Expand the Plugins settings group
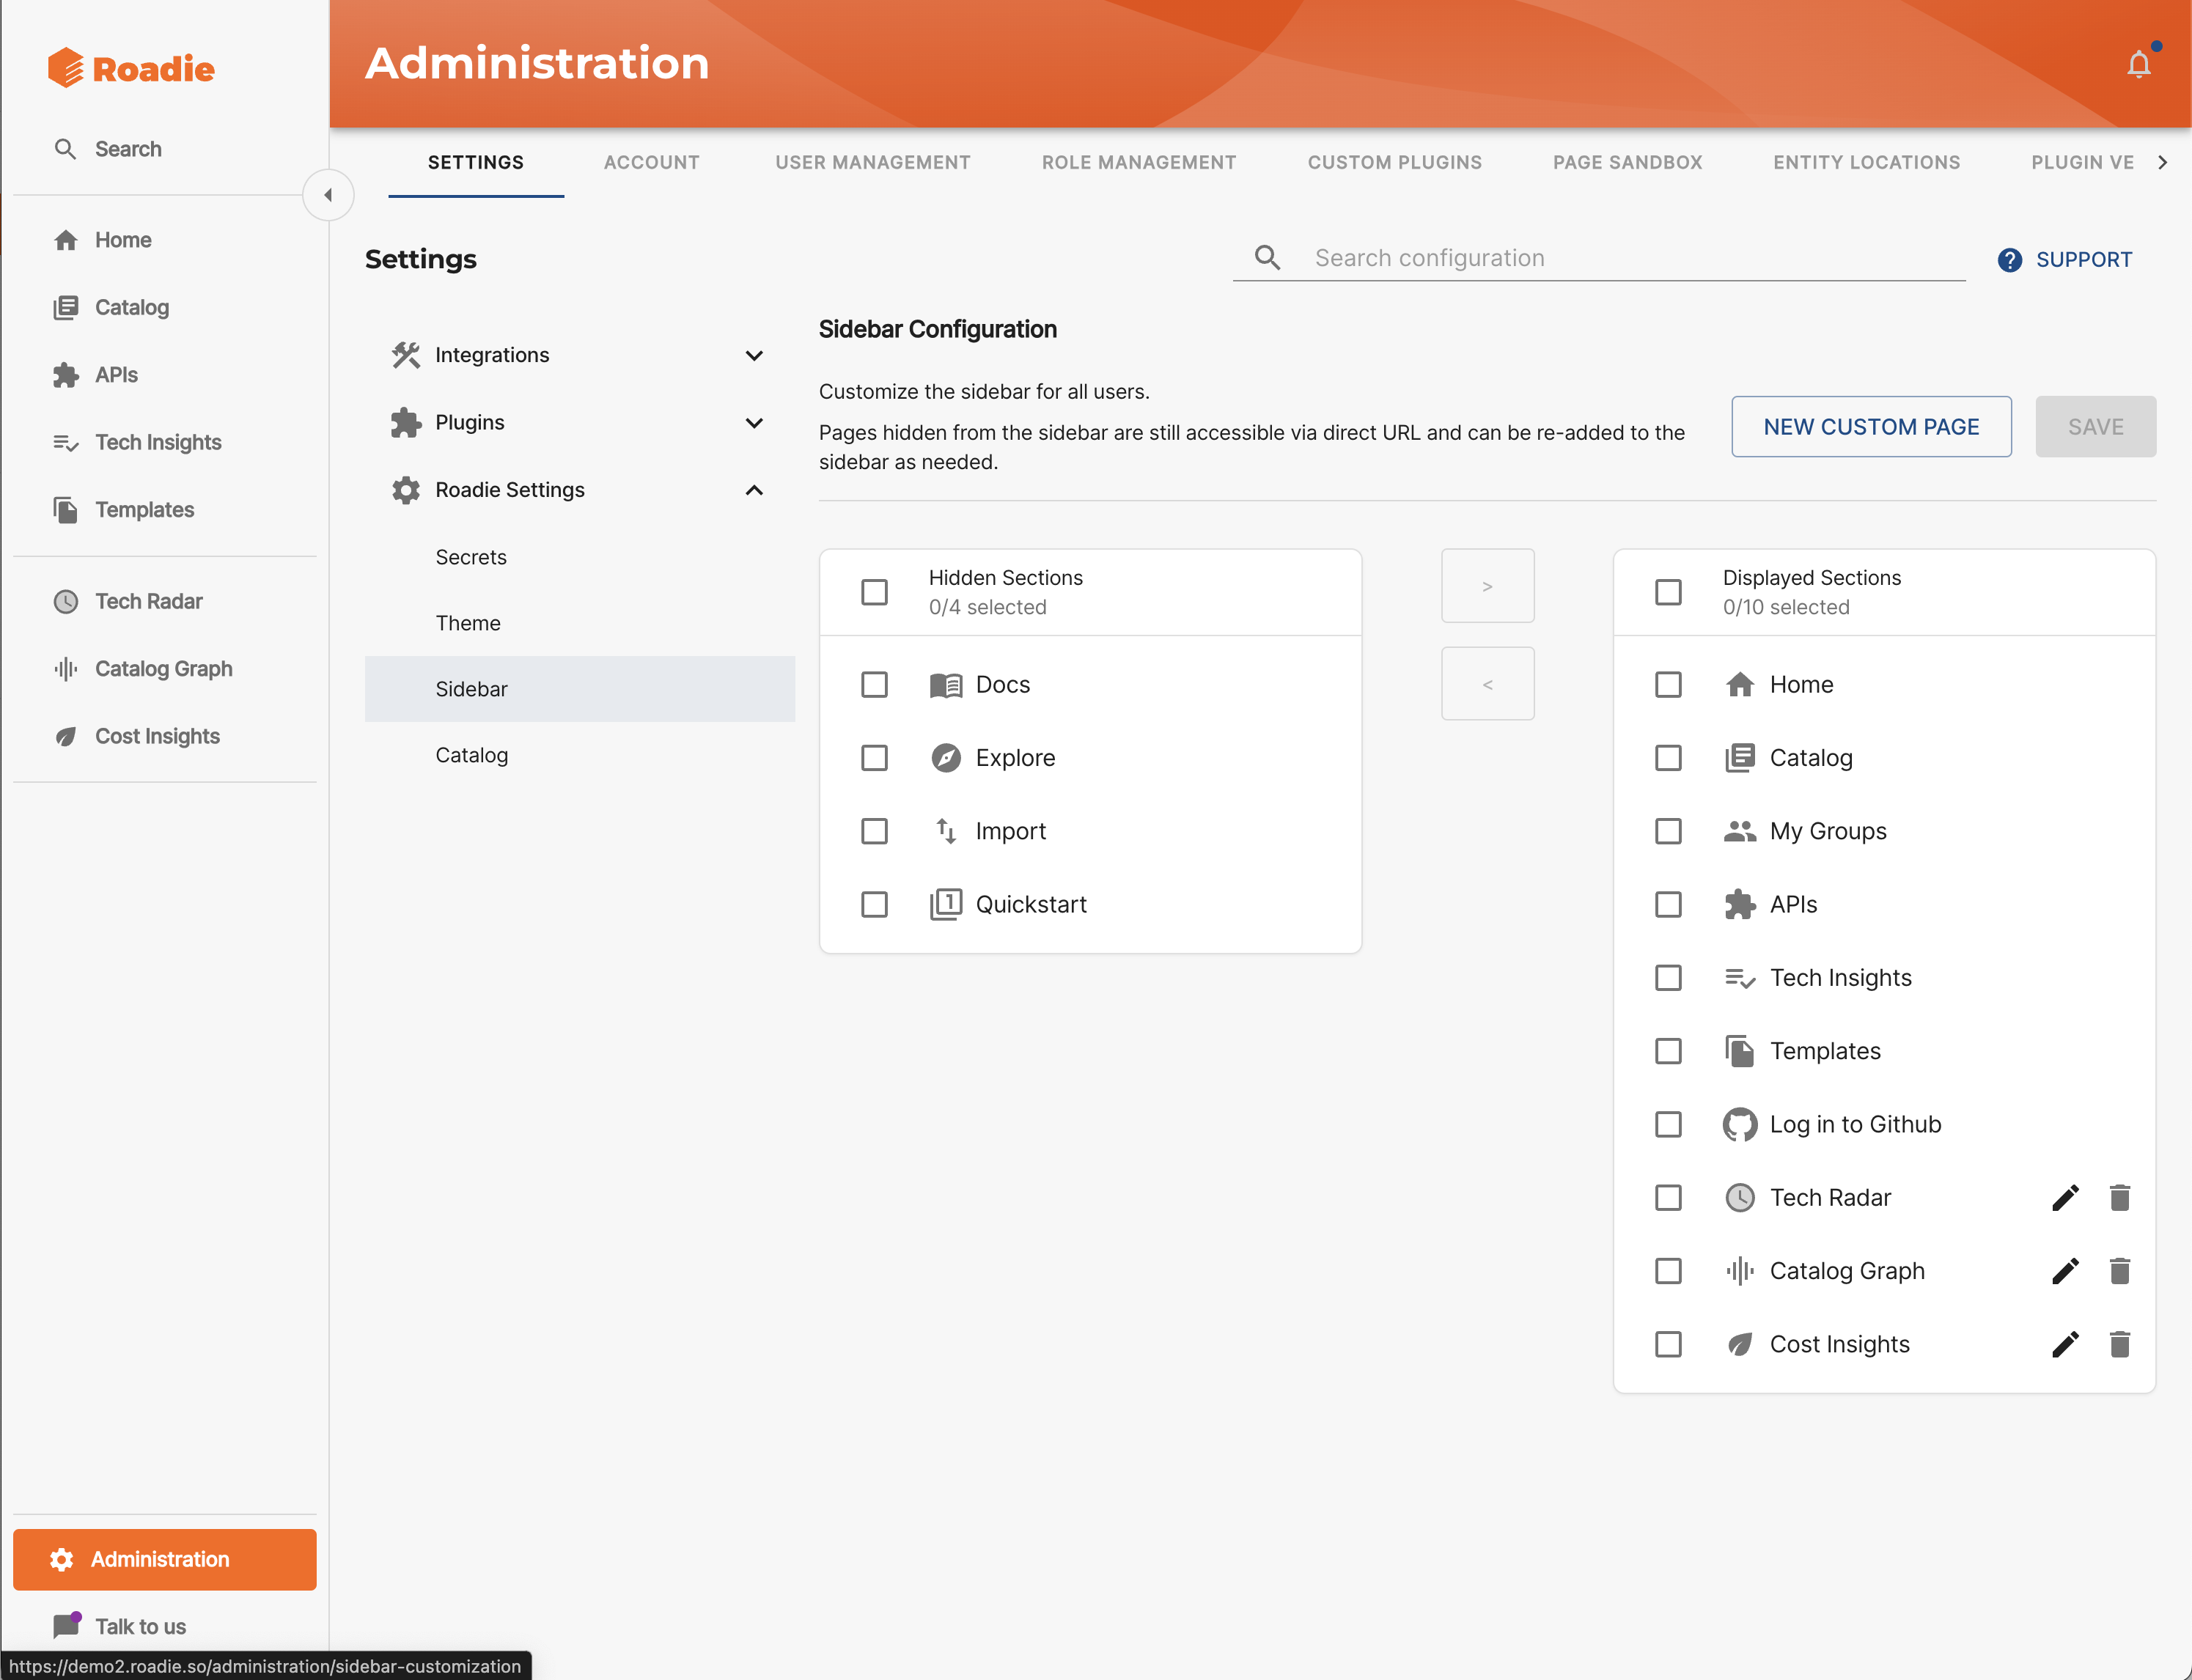Image resolution: width=2192 pixels, height=1680 pixels. pos(580,422)
